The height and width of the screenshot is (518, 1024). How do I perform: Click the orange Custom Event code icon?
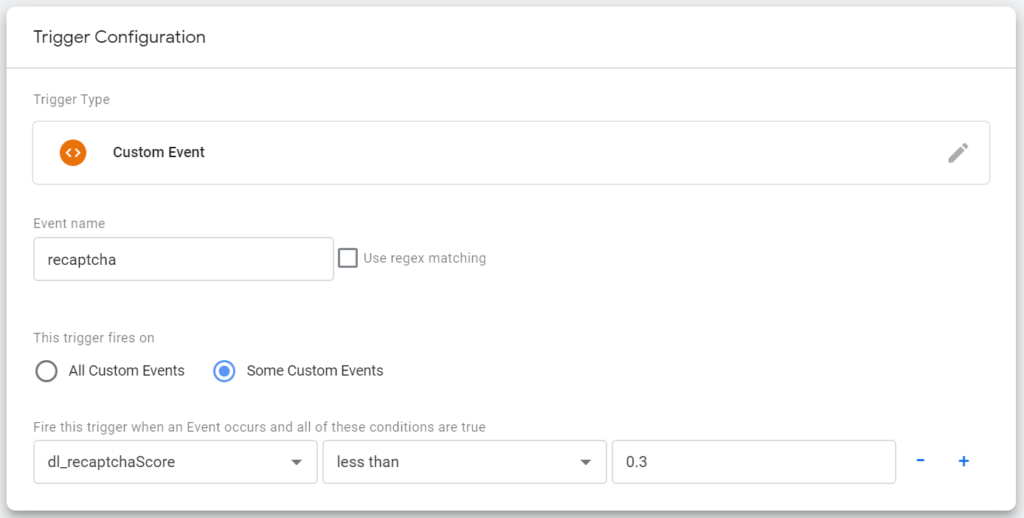point(73,152)
